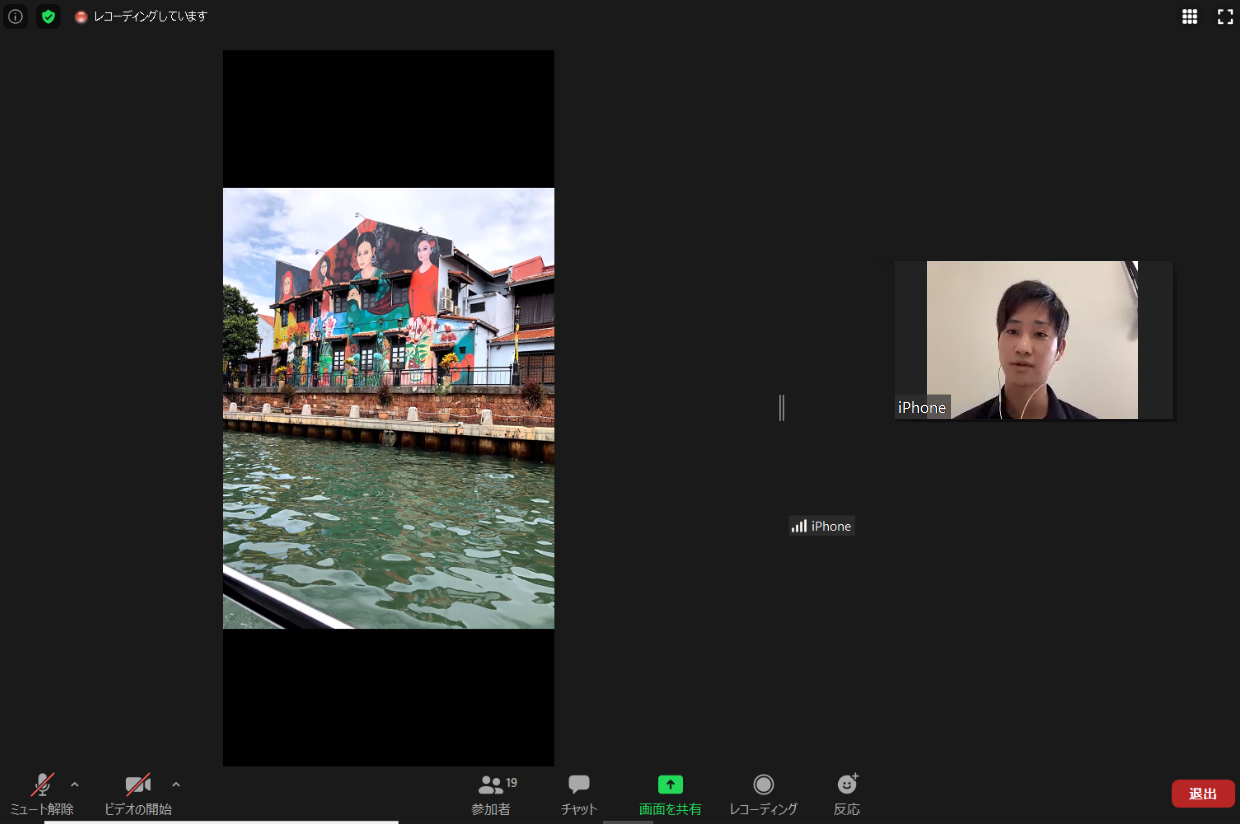The width and height of the screenshot is (1240, 824).
Task: Click the iPhone signal strength label
Action: [x=821, y=526]
